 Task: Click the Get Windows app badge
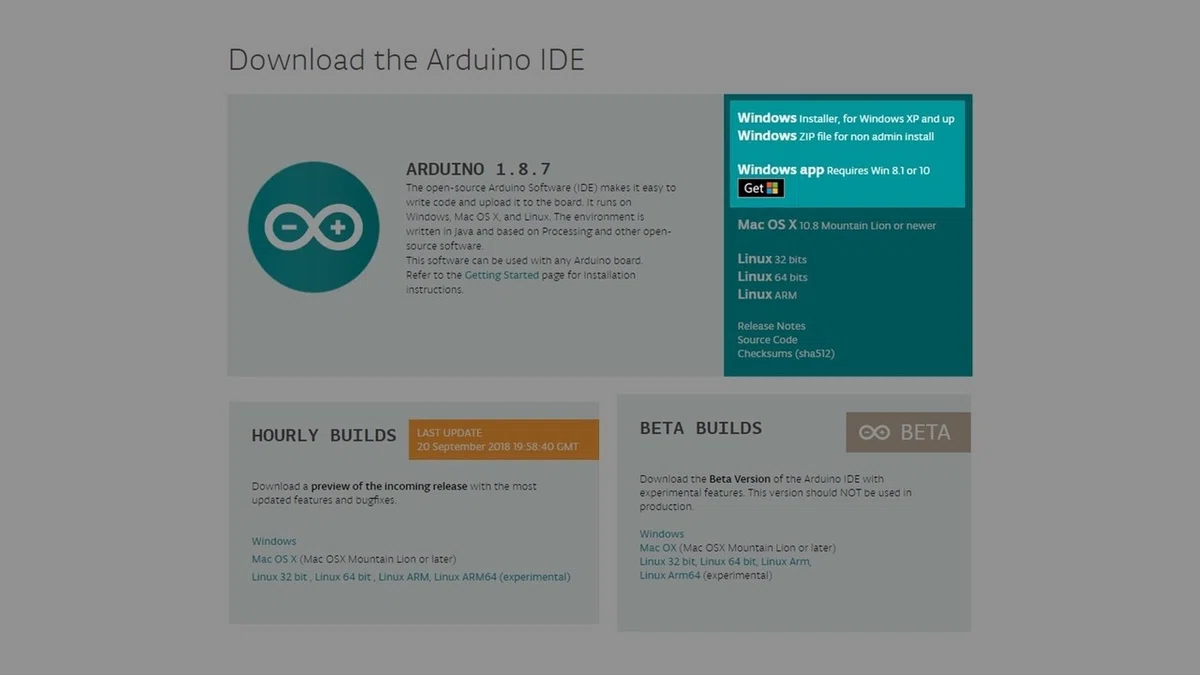(x=761, y=188)
